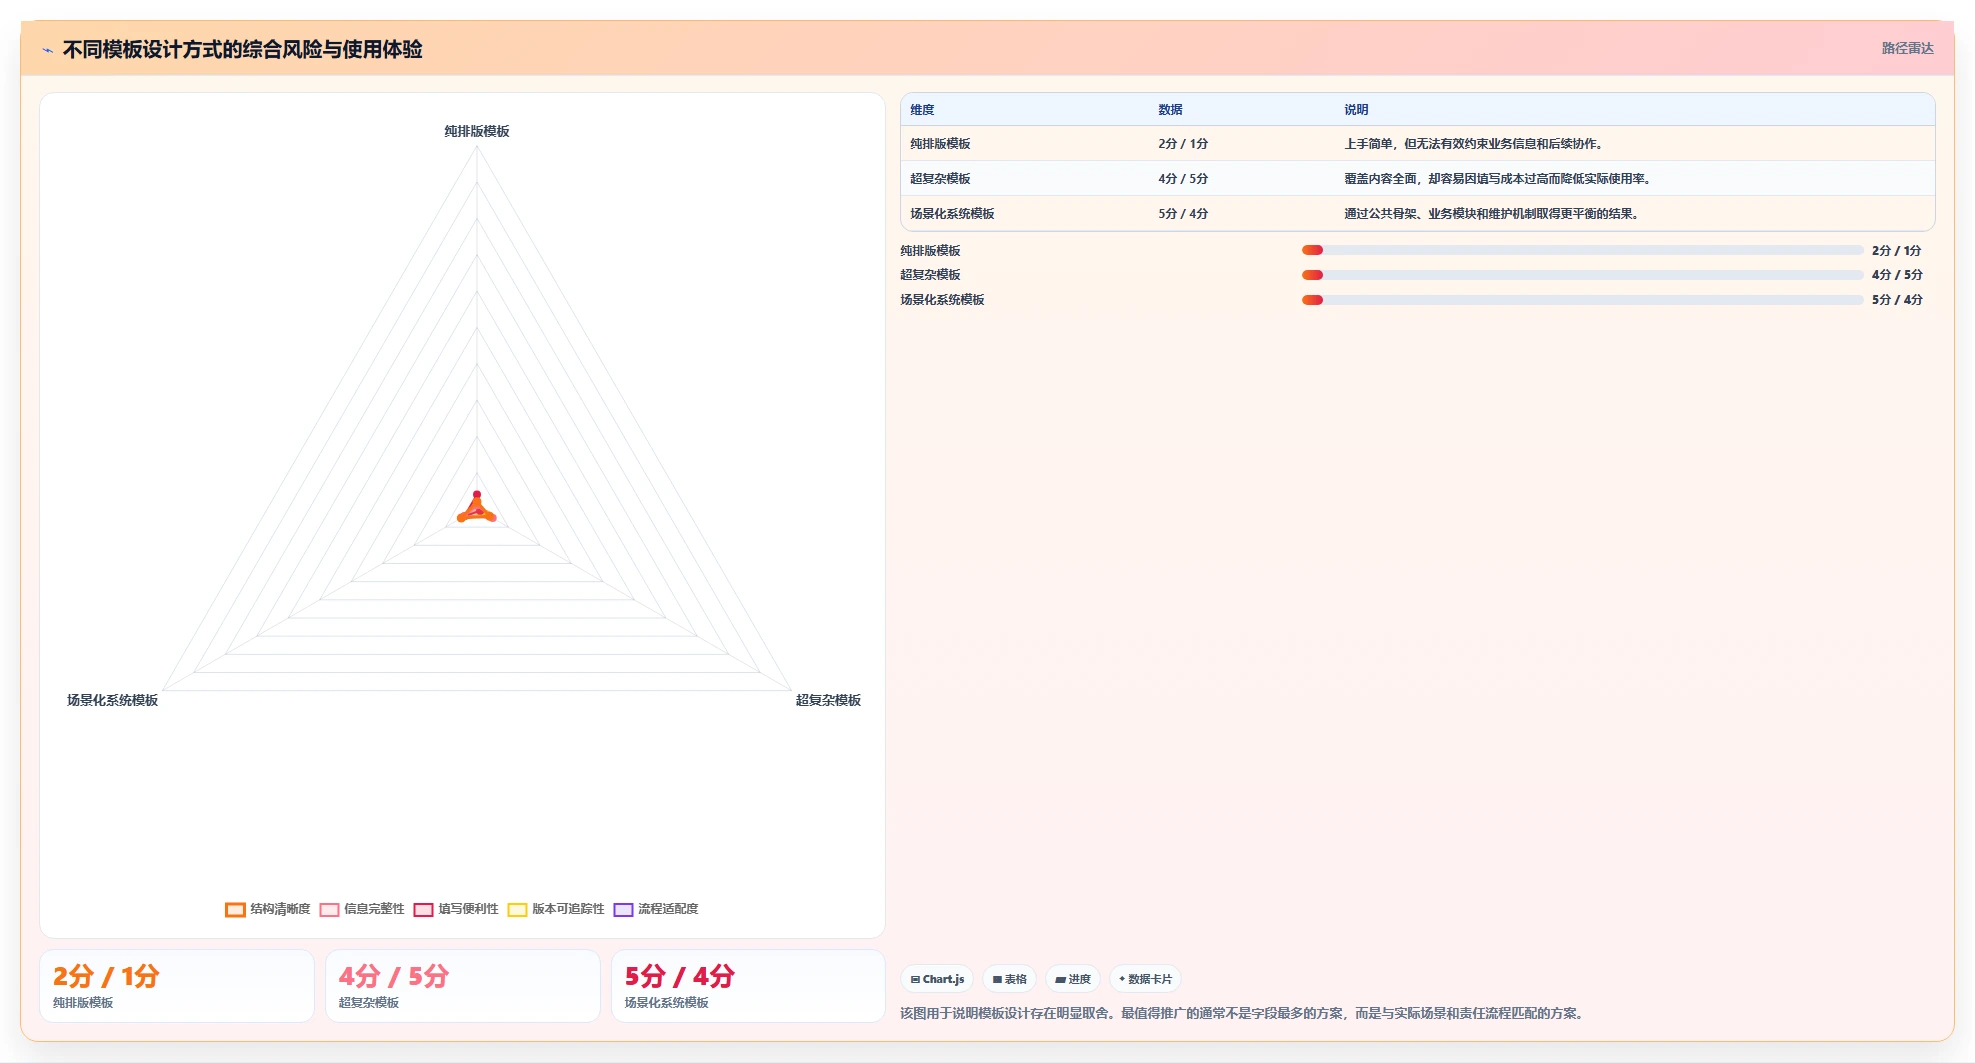The width and height of the screenshot is (1975, 1063).
Task: Click the description starting with 上手简单
Action: click(1475, 144)
